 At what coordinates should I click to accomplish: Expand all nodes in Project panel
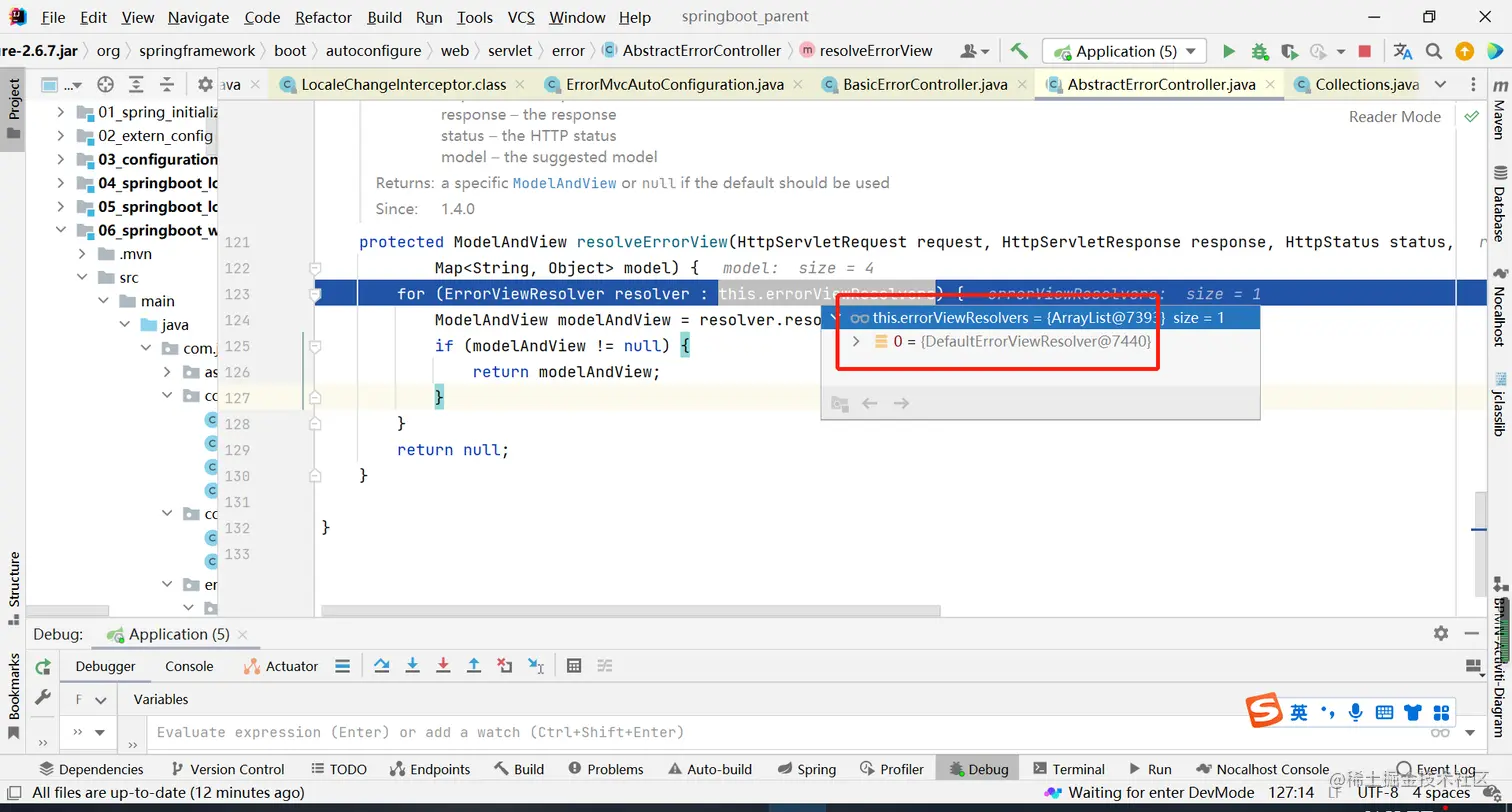136,85
